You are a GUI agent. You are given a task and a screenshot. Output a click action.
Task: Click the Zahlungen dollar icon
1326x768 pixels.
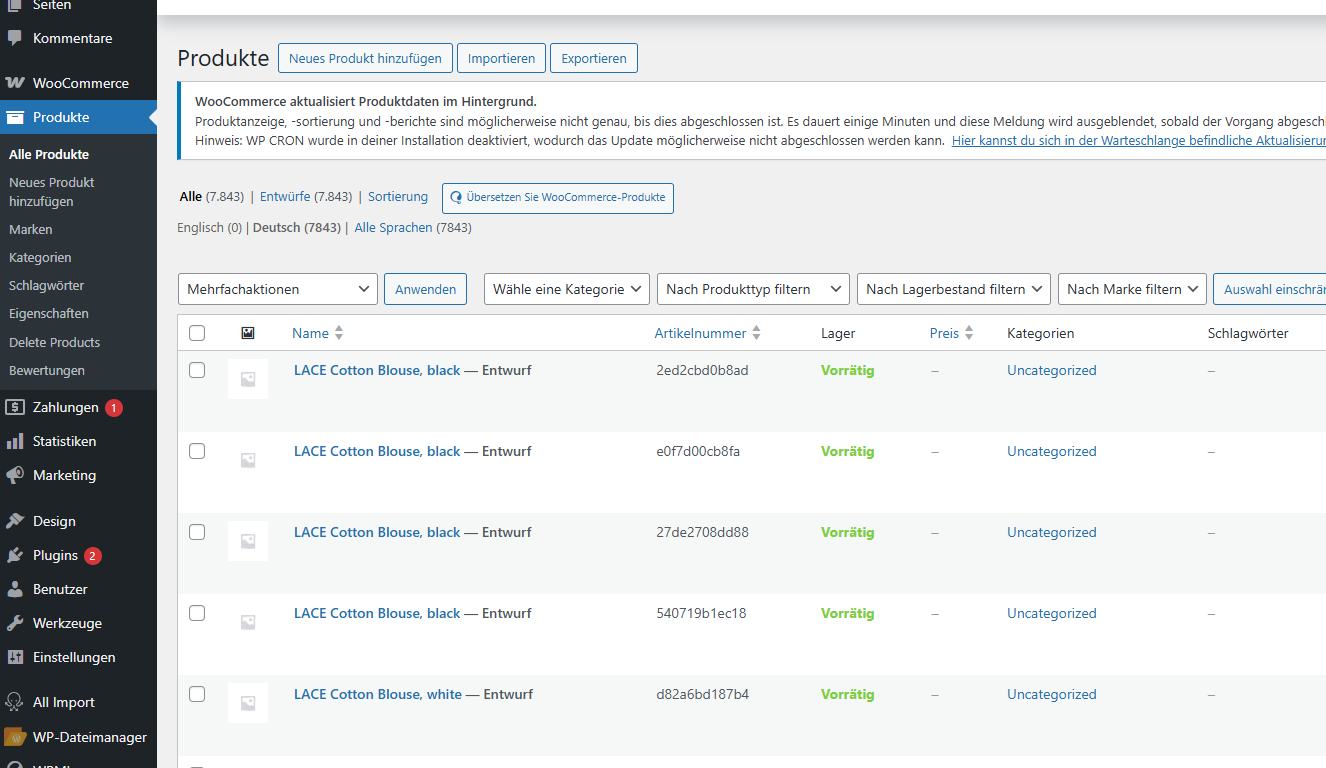[14, 407]
